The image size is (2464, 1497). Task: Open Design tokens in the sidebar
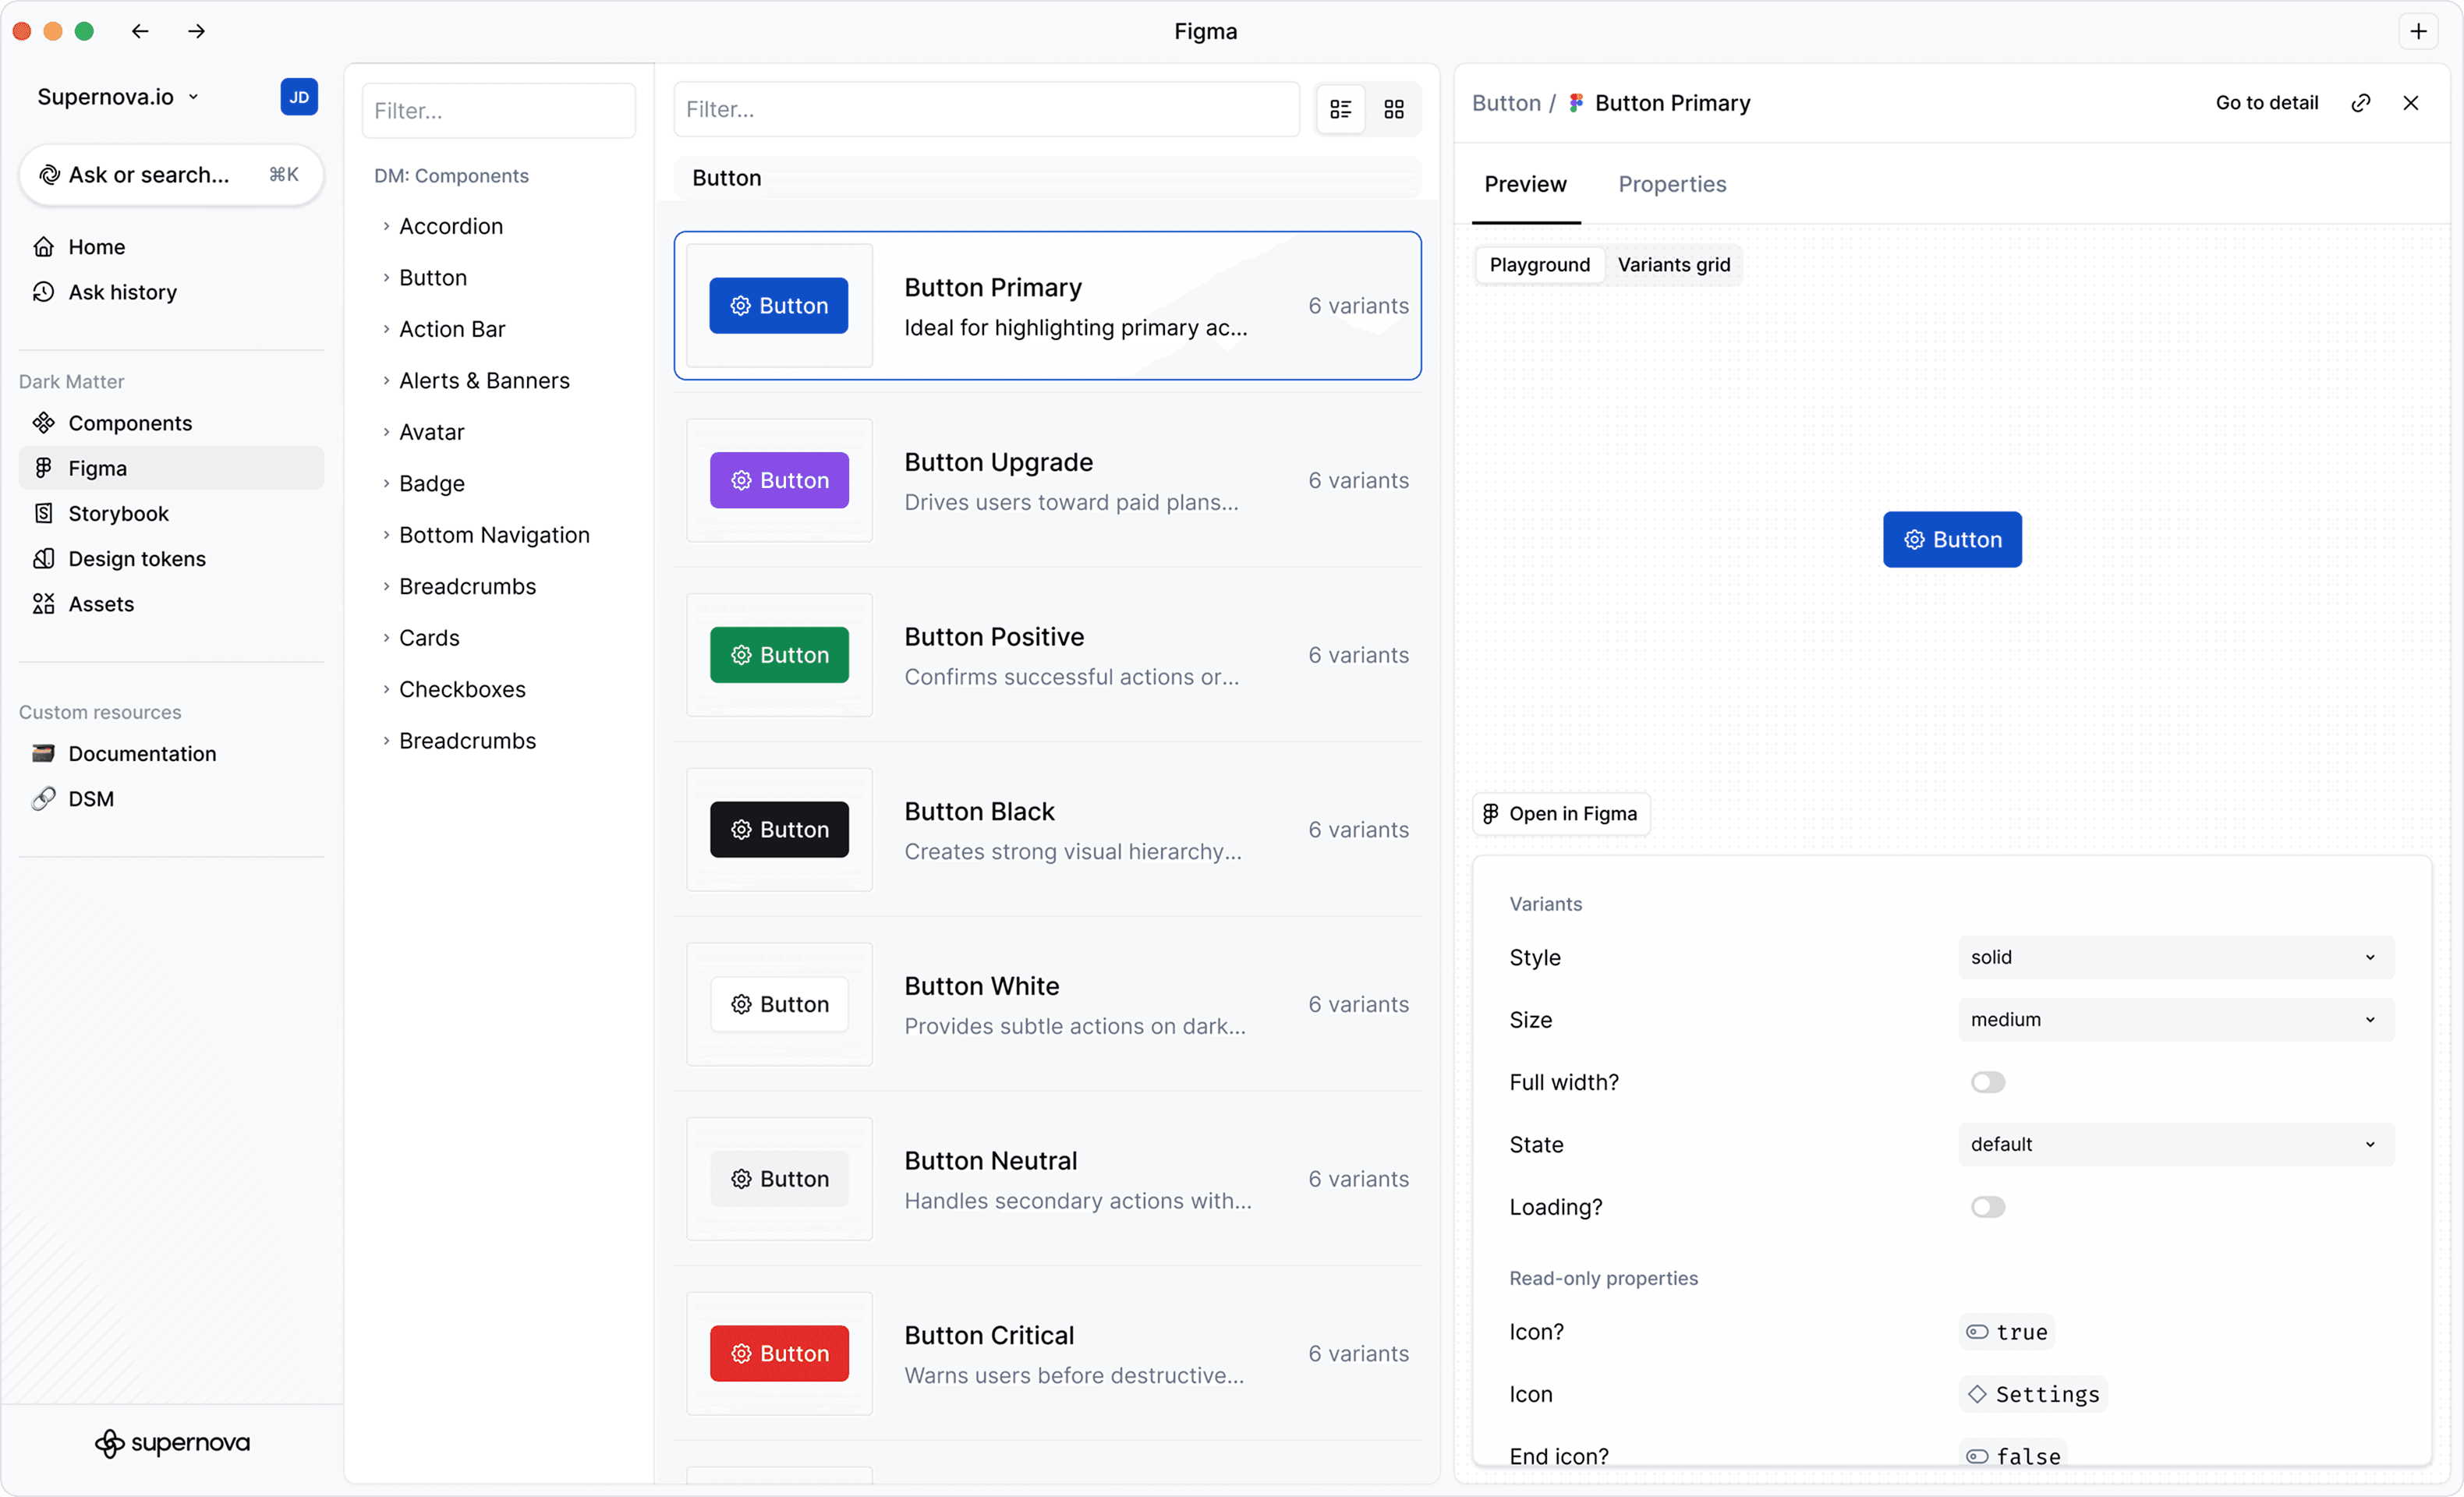tap(171, 558)
